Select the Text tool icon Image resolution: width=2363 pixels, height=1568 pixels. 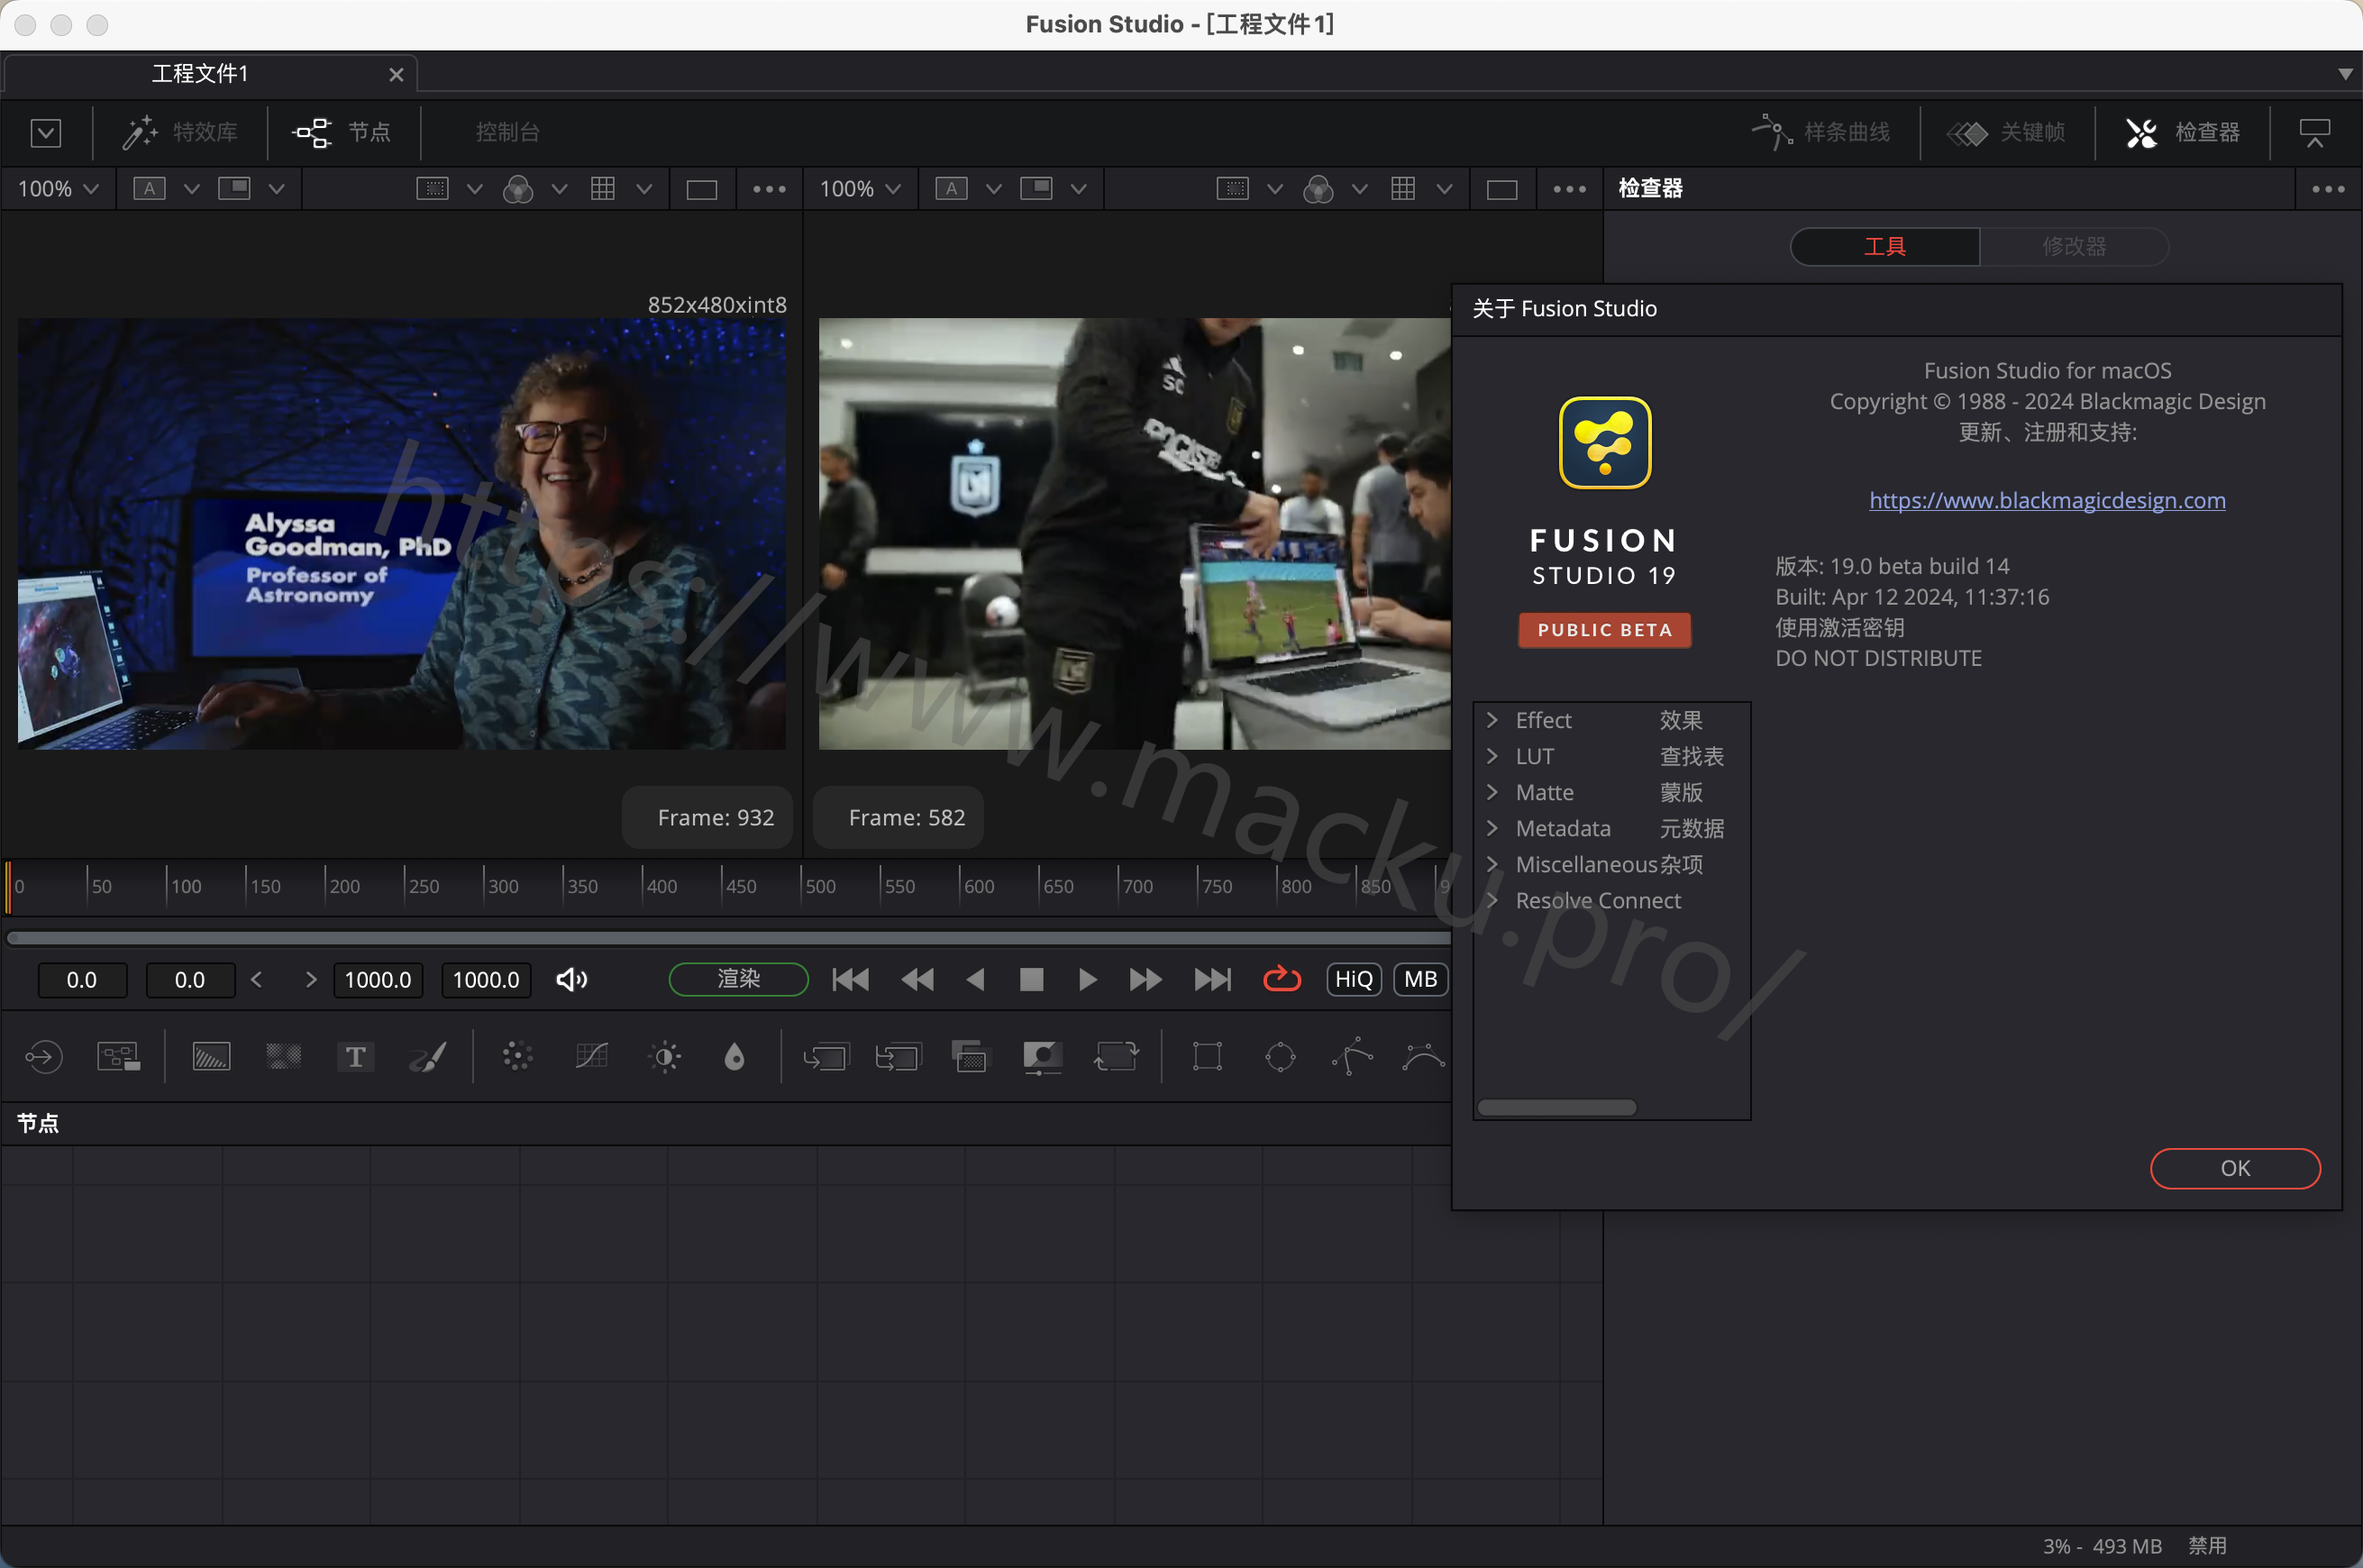(355, 1057)
